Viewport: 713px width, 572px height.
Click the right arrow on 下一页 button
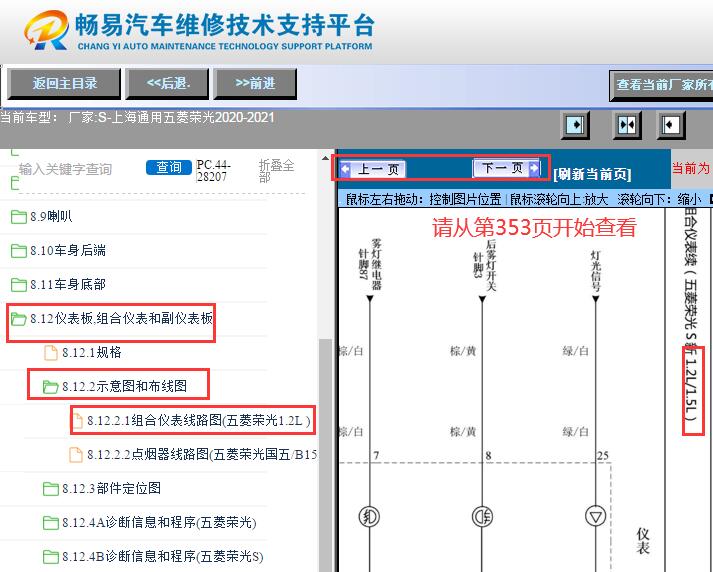[x=534, y=168]
